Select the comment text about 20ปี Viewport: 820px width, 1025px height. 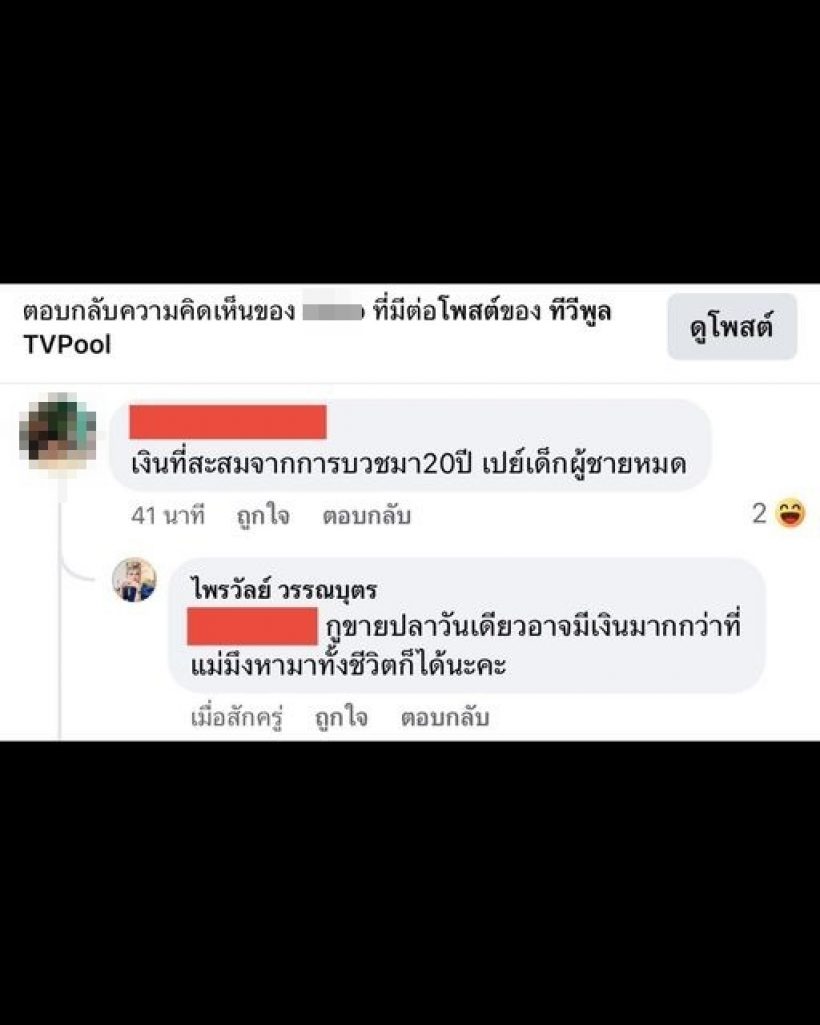(408, 465)
